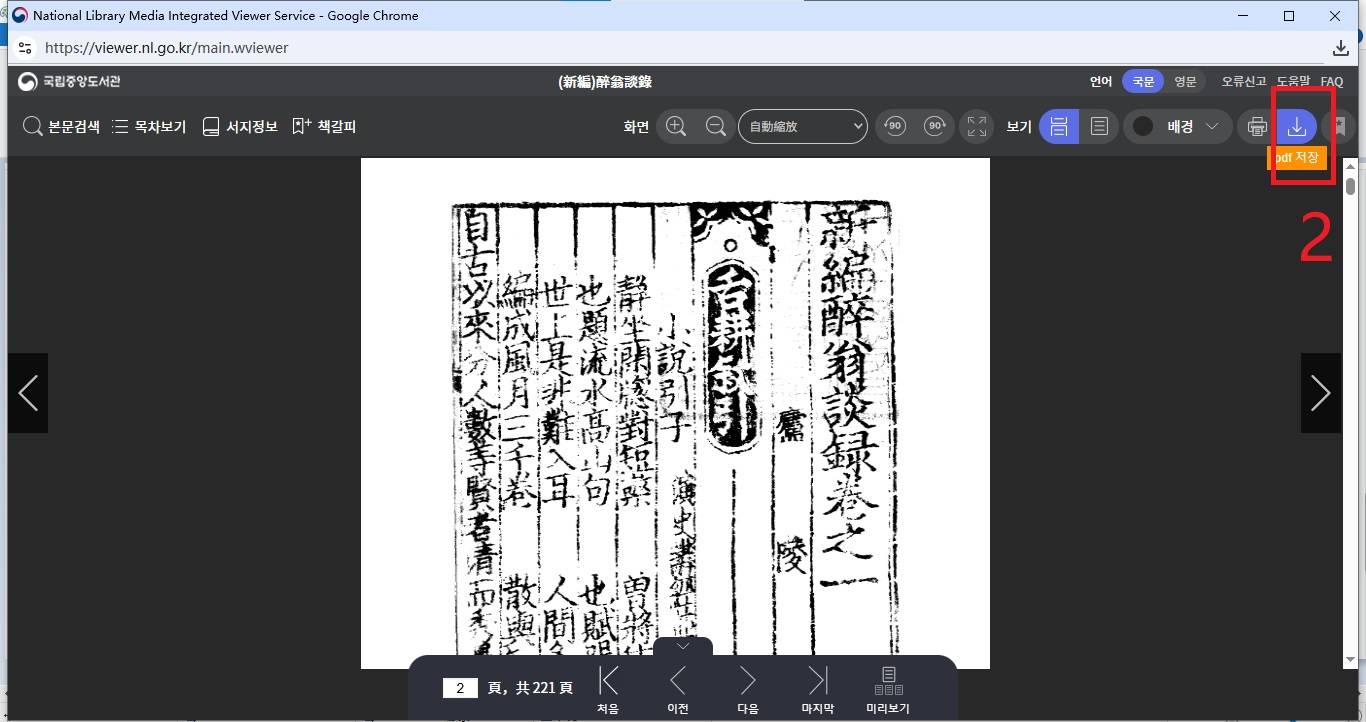
Task: Switch to the text list view mode
Action: point(1099,126)
